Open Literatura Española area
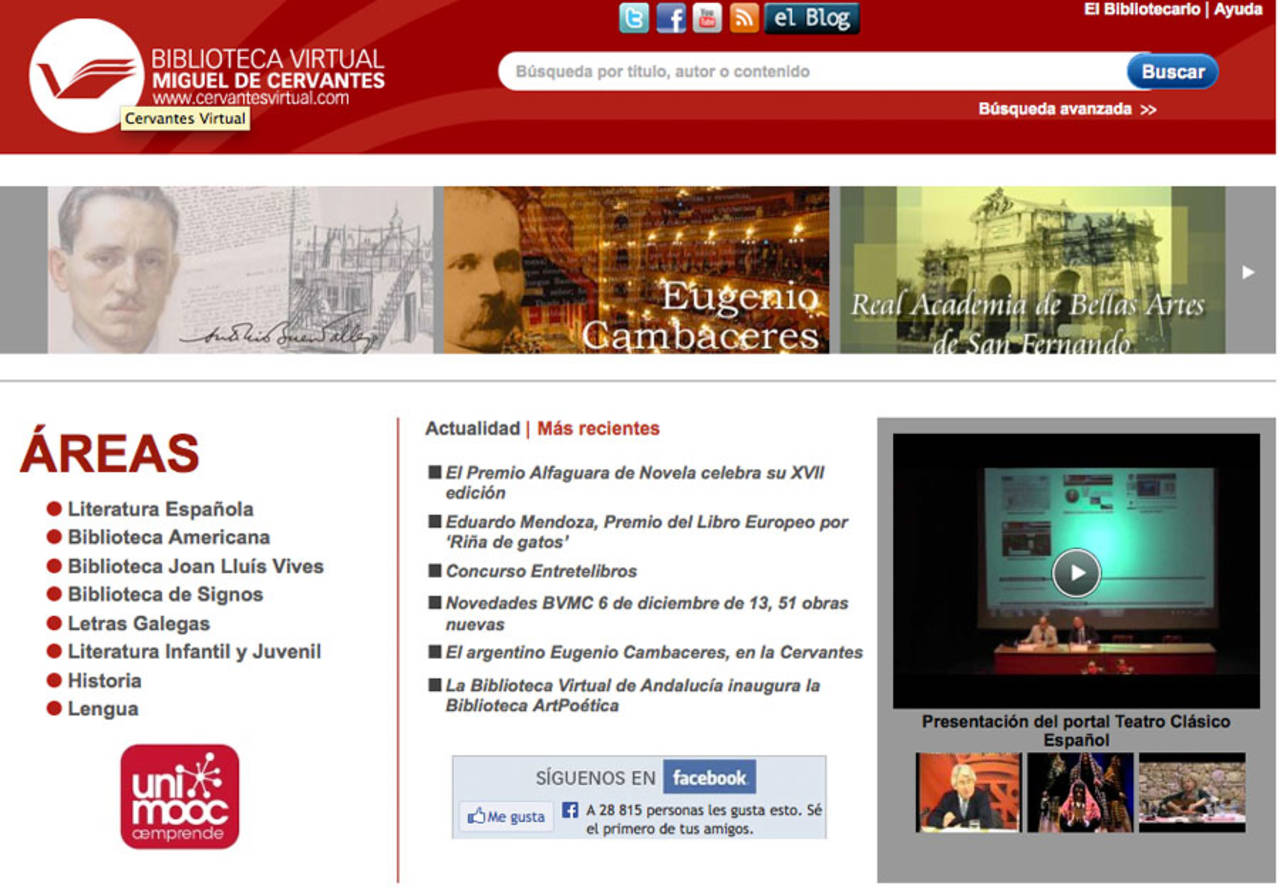 (x=160, y=509)
